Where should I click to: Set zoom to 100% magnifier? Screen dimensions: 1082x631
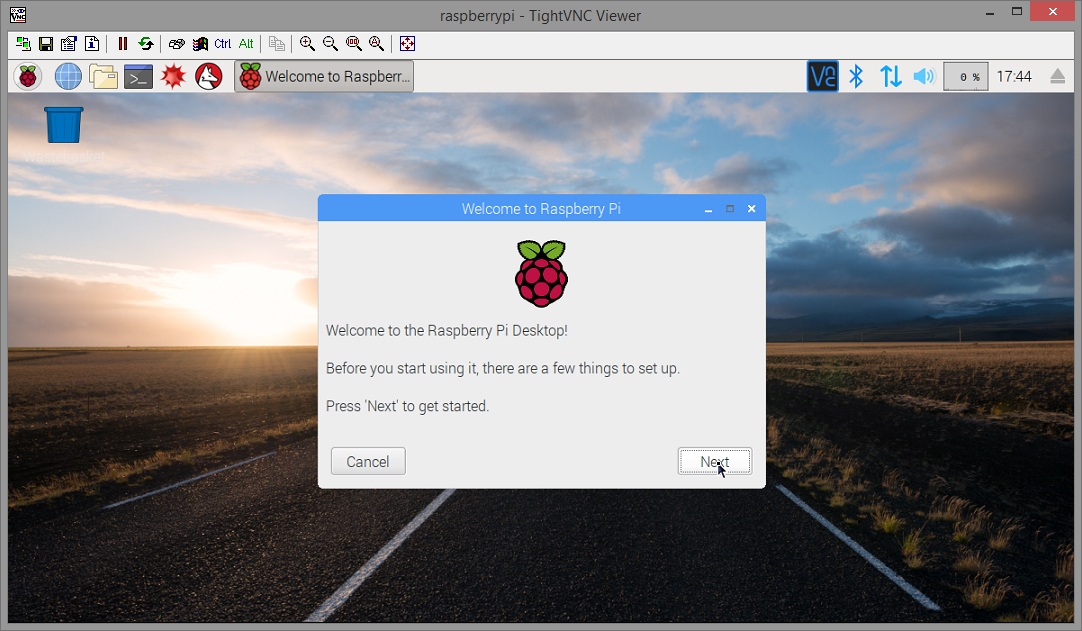(x=354, y=44)
